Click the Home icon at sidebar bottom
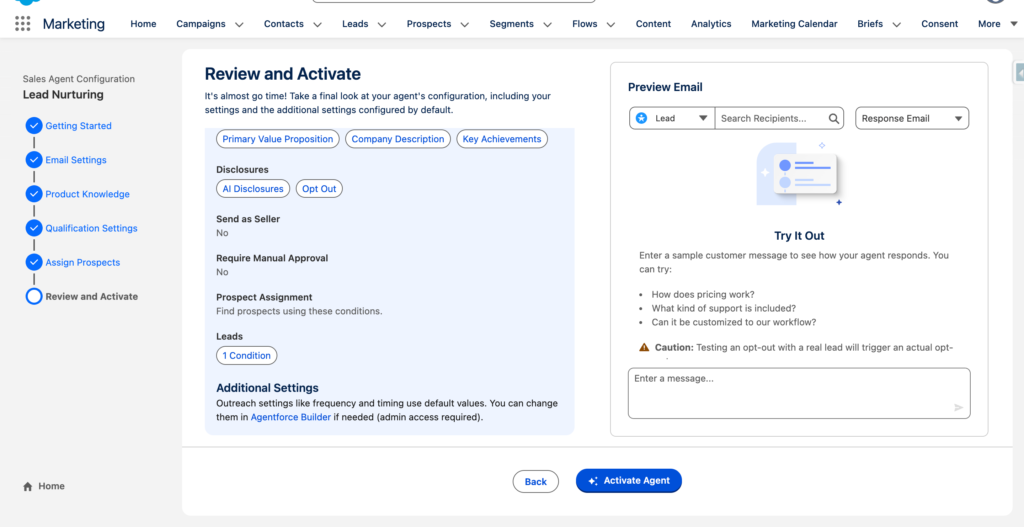This screenshot has height=527, width=1024. click(28, 487)
